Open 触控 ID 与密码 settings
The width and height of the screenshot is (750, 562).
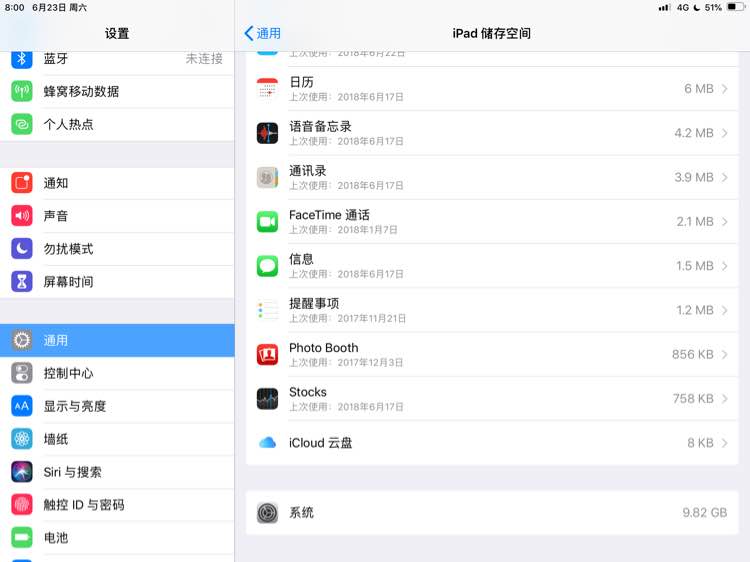[117, 505]
